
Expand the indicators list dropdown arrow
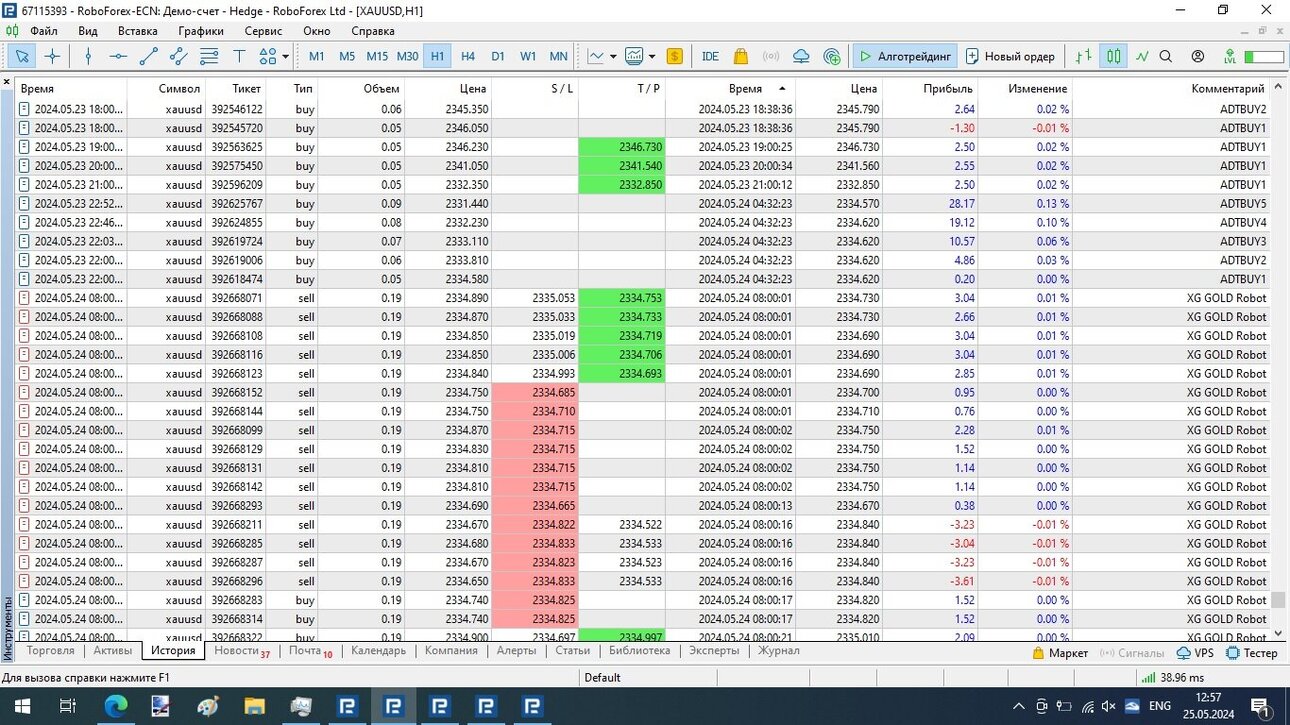(x=612, y=56)
